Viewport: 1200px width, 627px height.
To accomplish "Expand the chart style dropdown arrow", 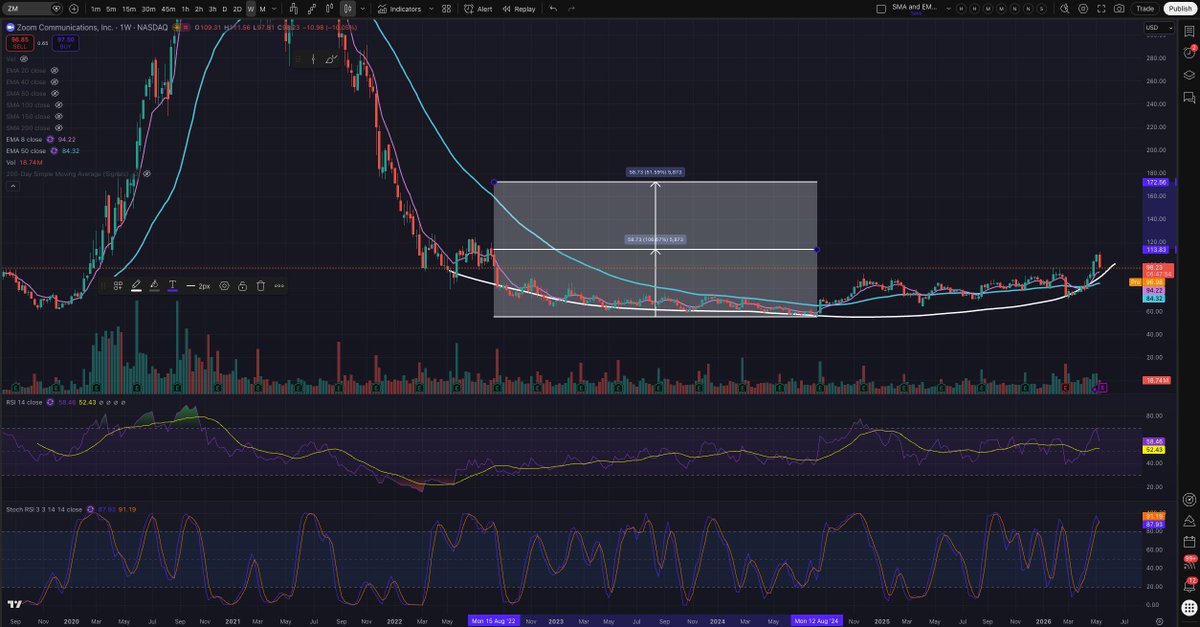I will coord(362,9).
